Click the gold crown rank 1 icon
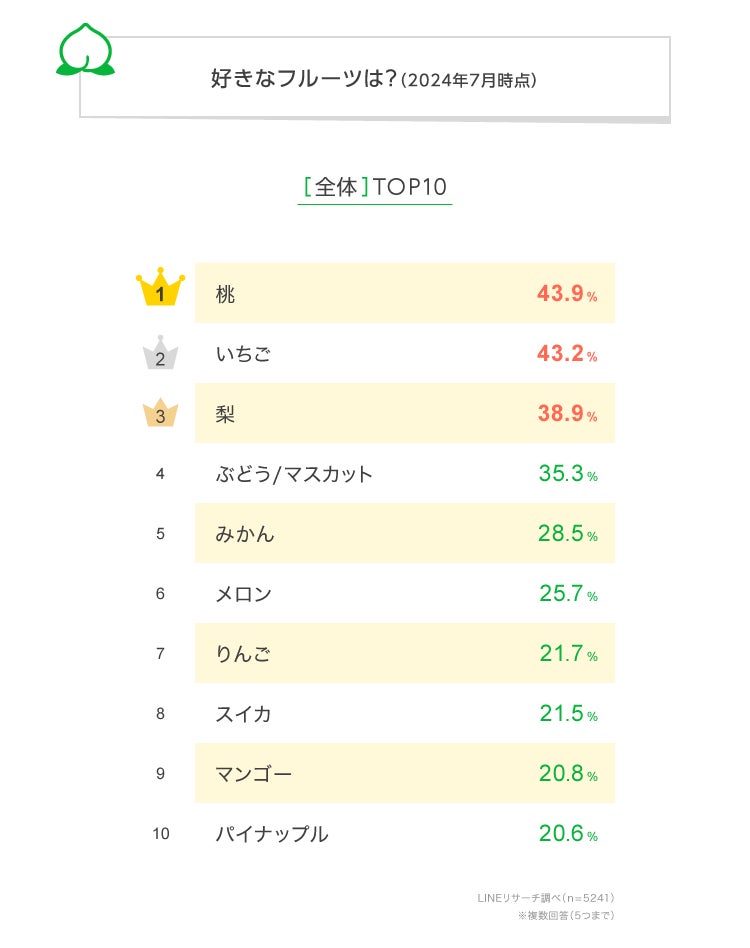The image size is (750, 948). tap(160, 291)
